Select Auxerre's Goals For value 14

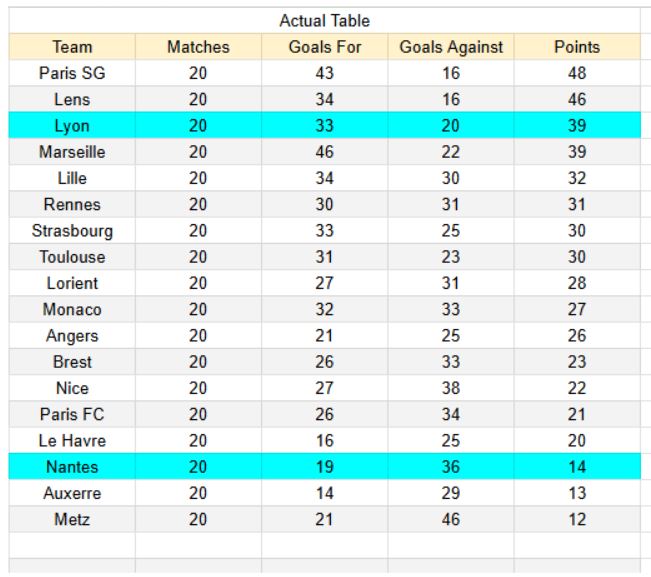324,493
